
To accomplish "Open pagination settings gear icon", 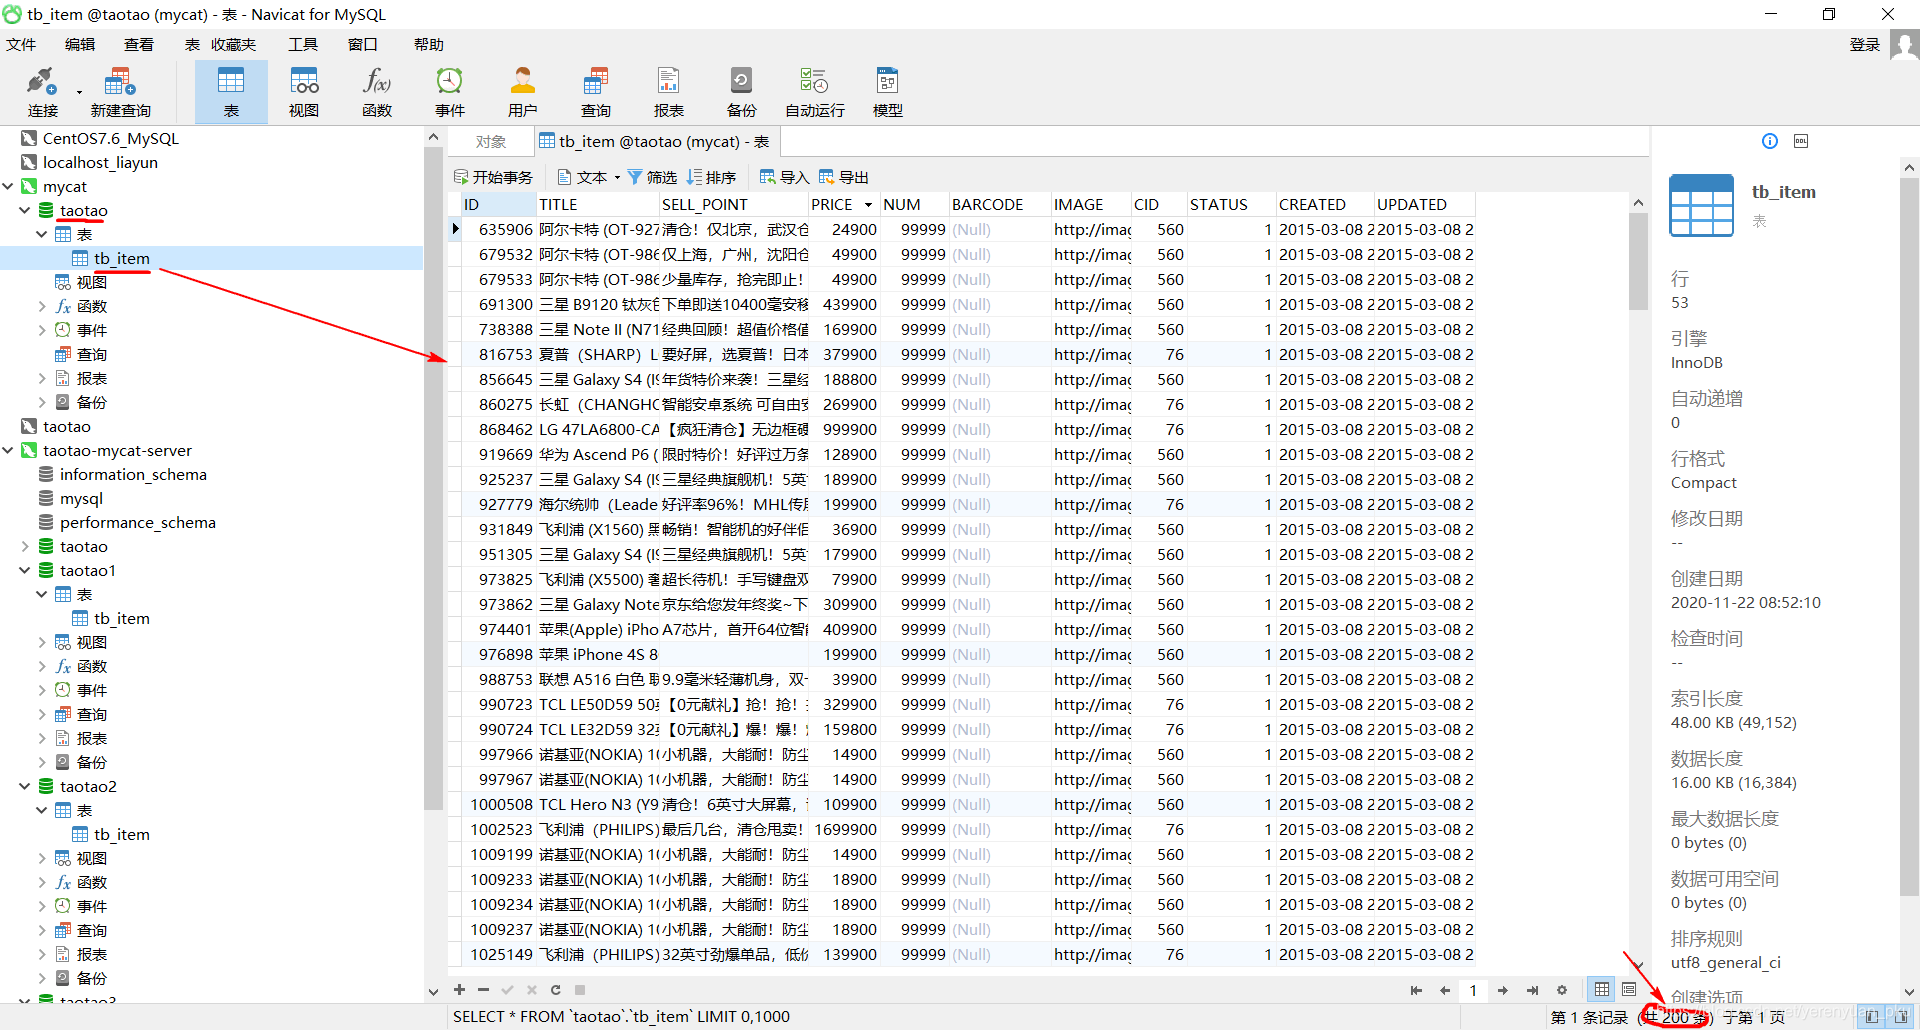I will point(1562,990).
